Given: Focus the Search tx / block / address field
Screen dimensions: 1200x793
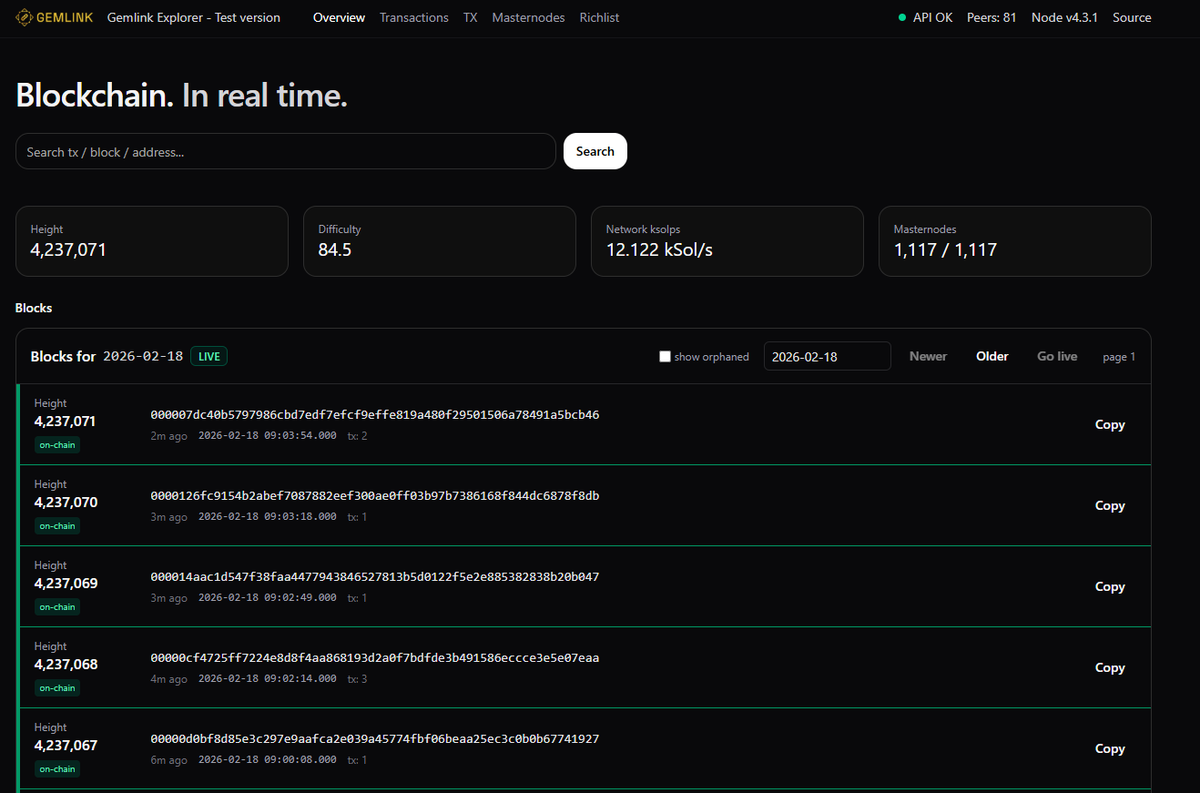Looking at the screenshot, I should pyautogui.click(x=285, y=151).
